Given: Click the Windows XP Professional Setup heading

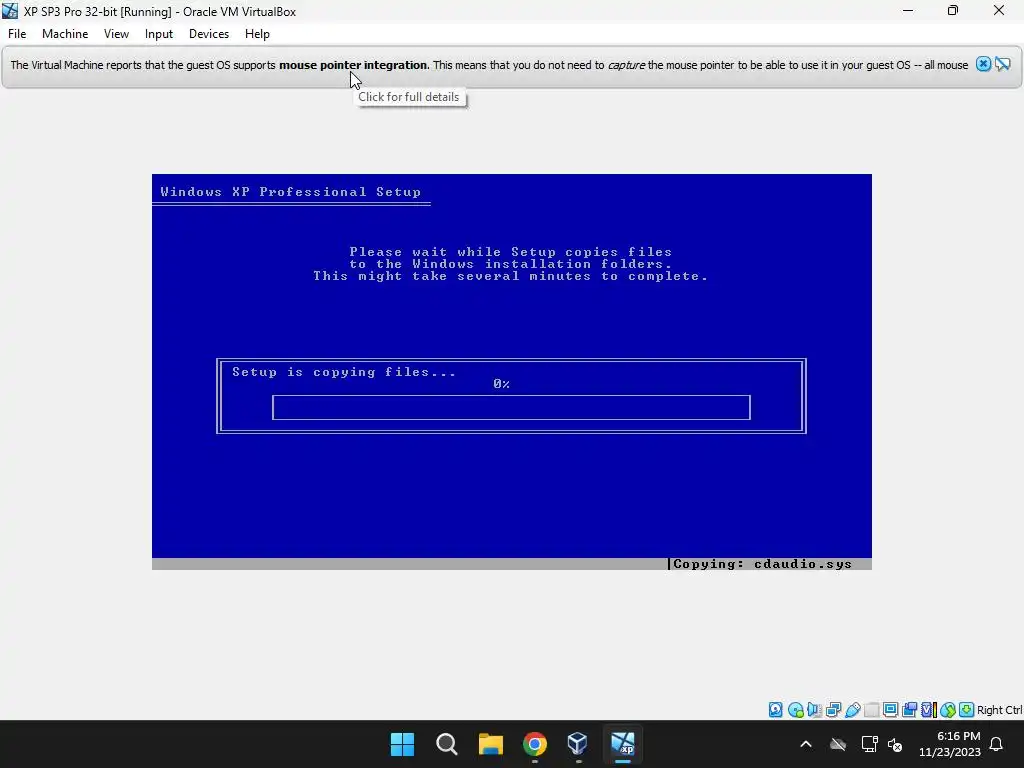Looking at the screenshot, I should 291,192.
